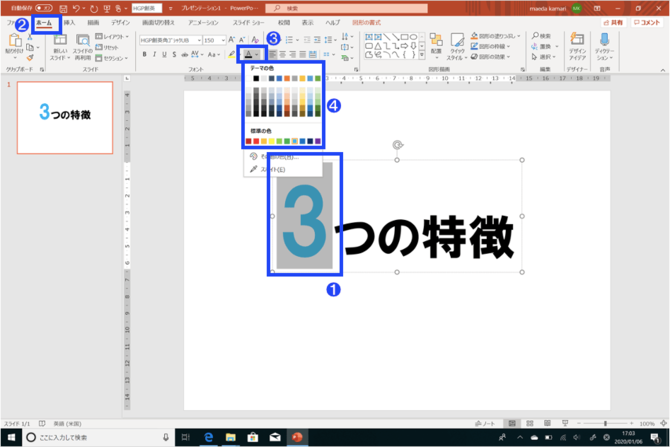Align text left

(x=272, y=54)
